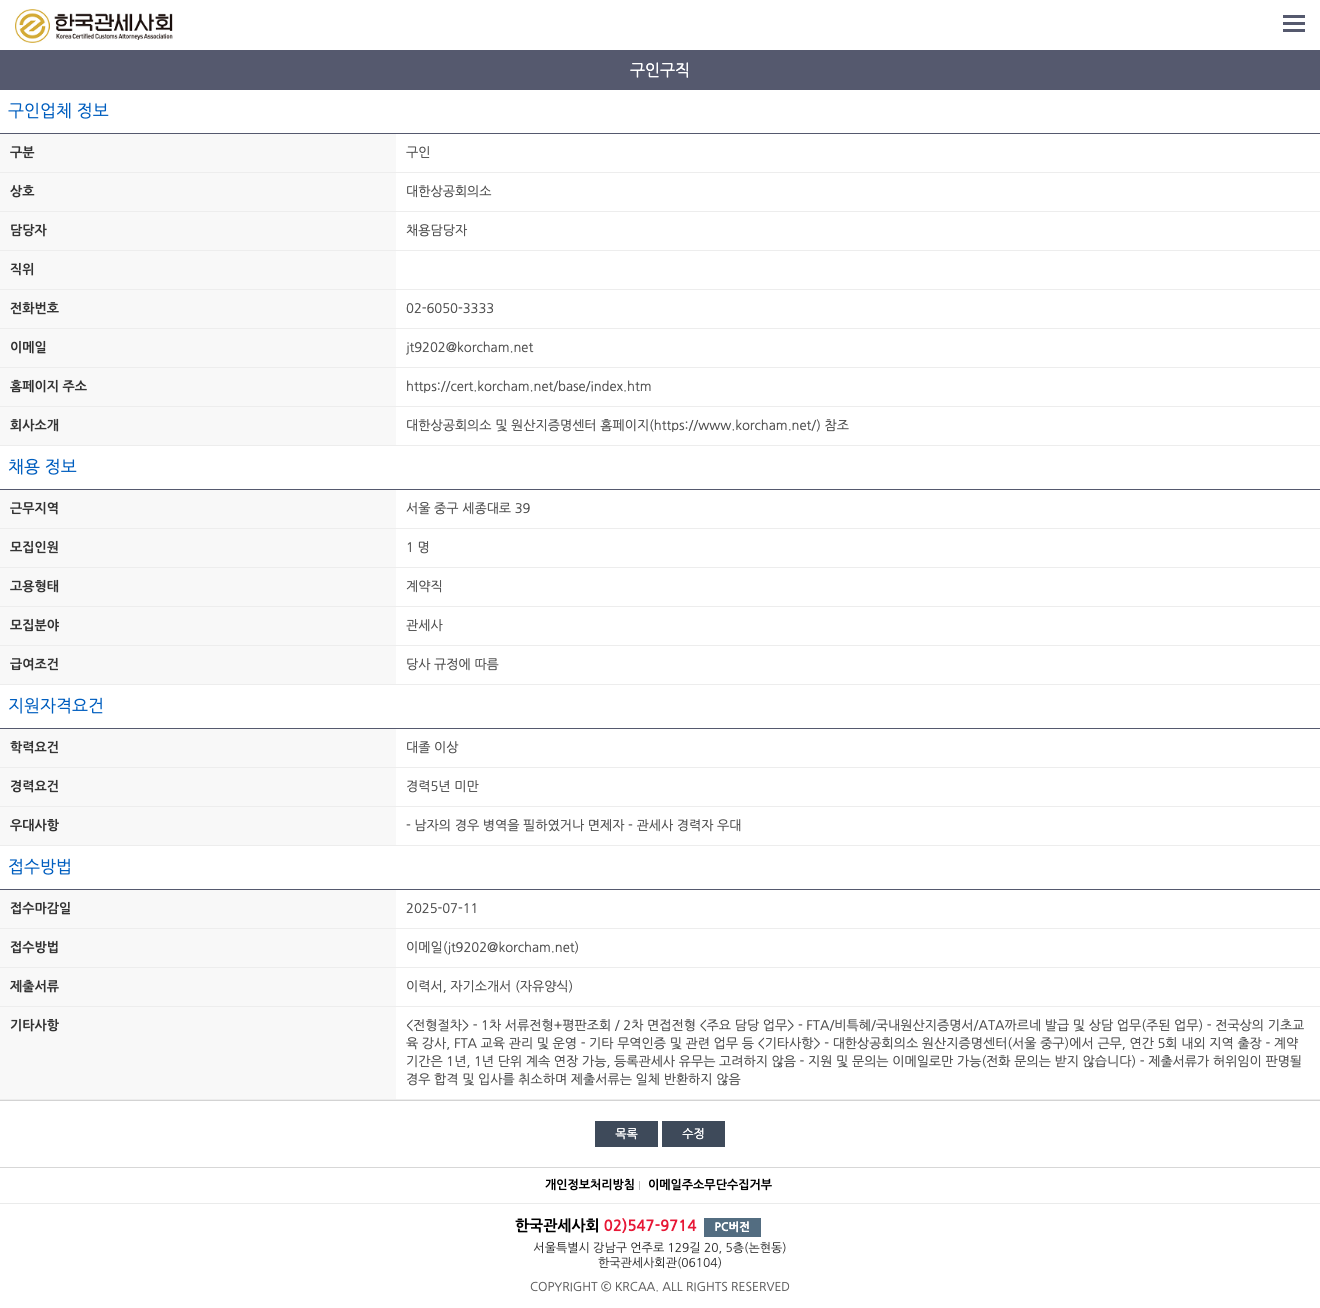
Task: Select the 접수방법 section heading
Action: click(40, 867)
